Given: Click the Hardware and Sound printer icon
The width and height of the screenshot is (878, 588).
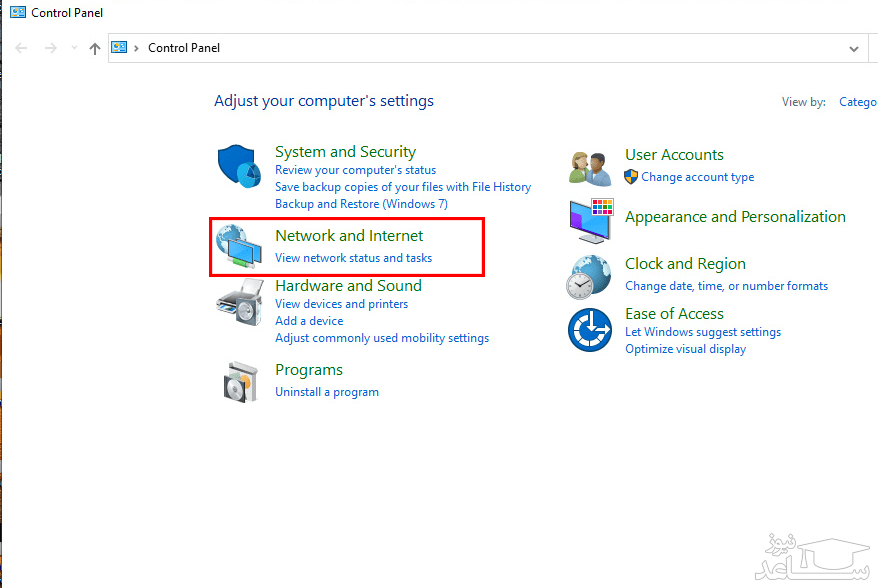Looking at the screenshot, I should (238, 302).
